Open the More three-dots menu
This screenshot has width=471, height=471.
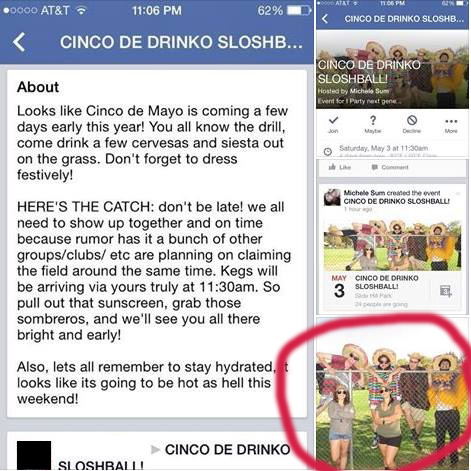tap(451, 121)
